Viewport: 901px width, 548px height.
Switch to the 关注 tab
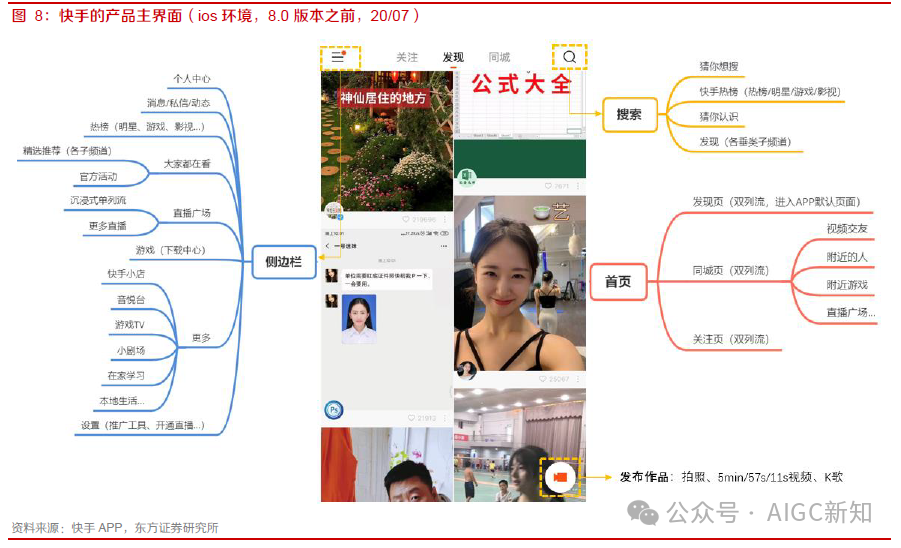click(407, 57)
